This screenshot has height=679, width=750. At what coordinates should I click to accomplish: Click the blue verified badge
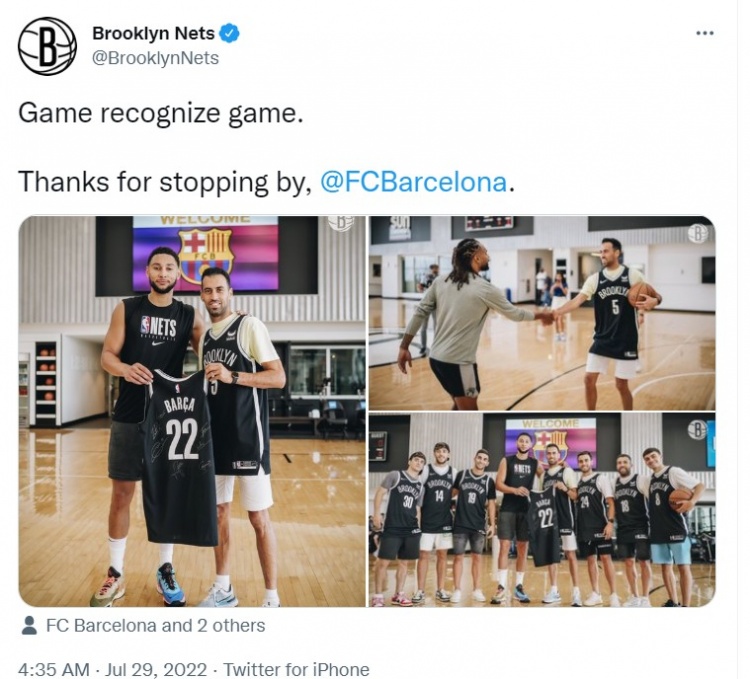[230, 33]
